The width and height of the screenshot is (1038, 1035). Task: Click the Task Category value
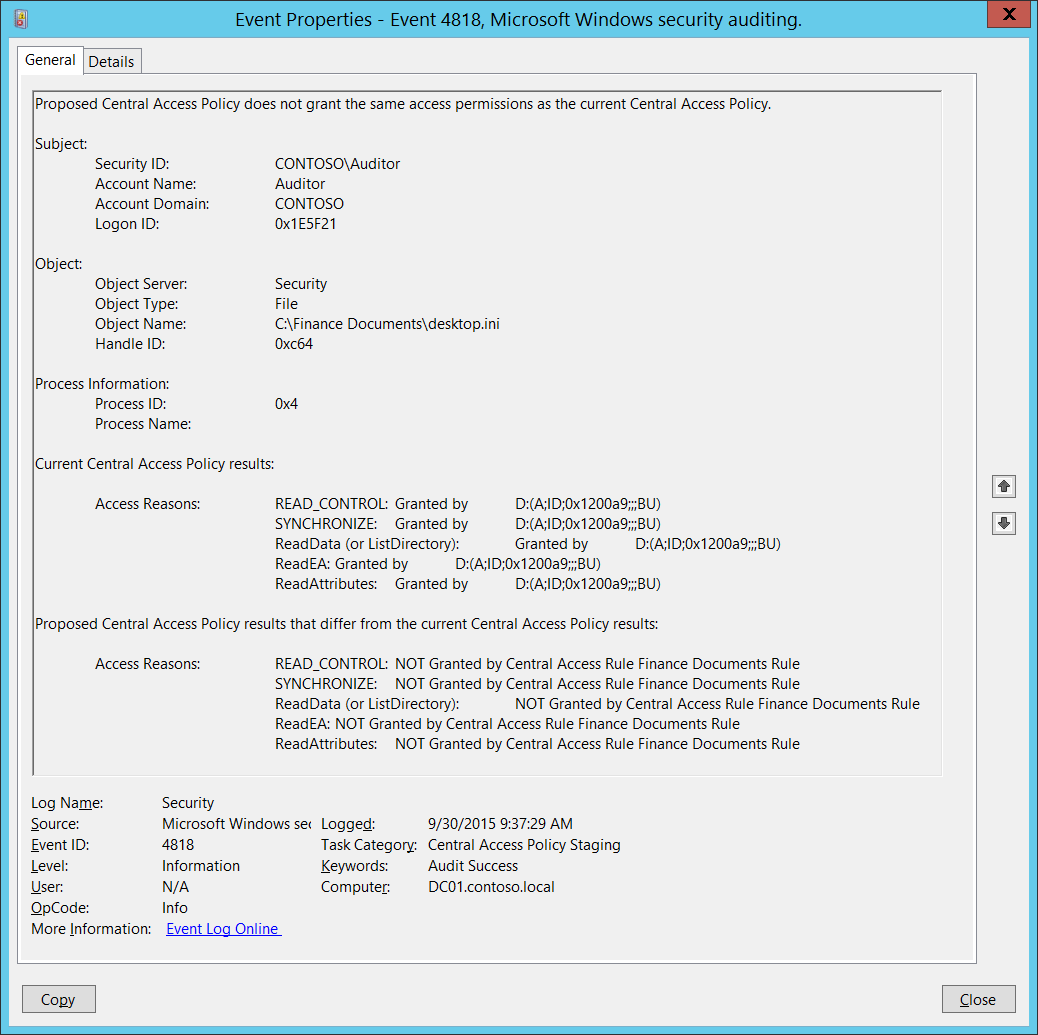(524, 845)
